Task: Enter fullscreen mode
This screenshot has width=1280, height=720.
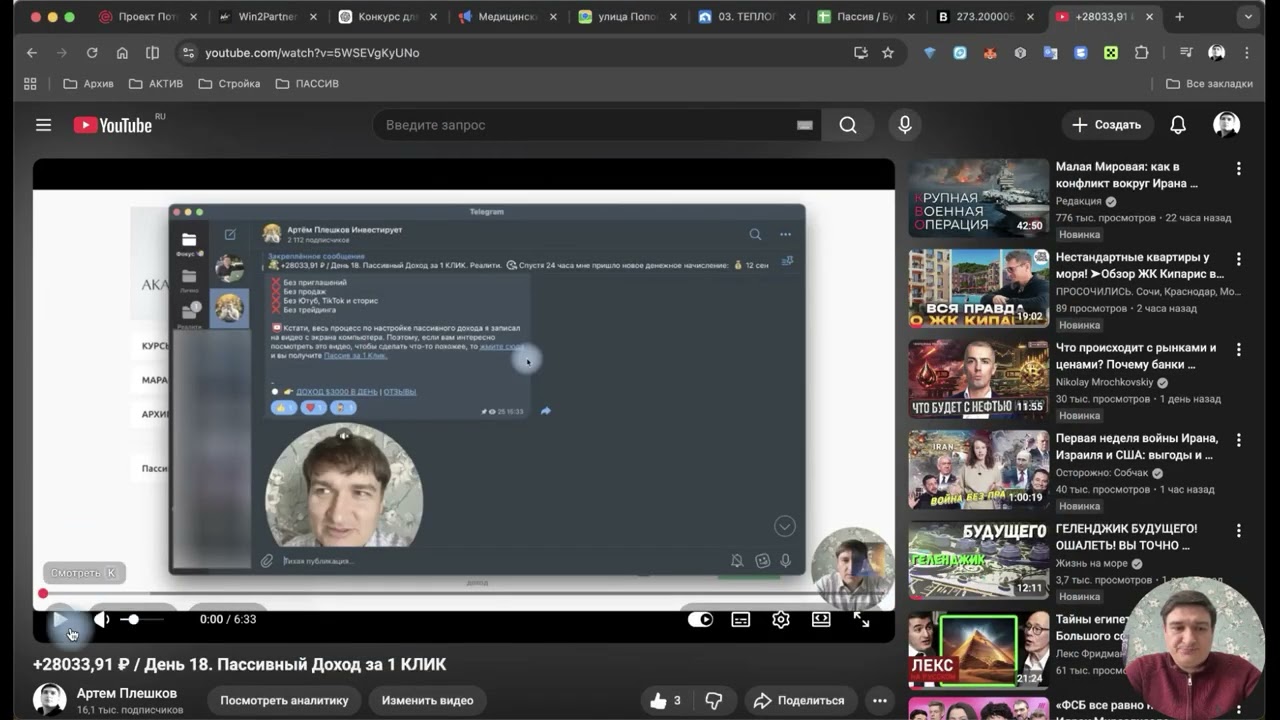Action: click(861, 619)
